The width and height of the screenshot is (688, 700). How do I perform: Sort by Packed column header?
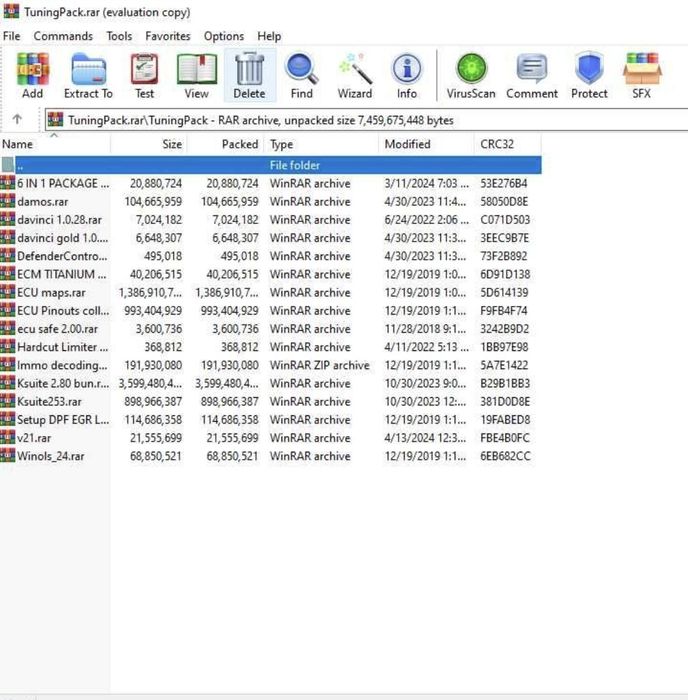click(x=226, y=144)
